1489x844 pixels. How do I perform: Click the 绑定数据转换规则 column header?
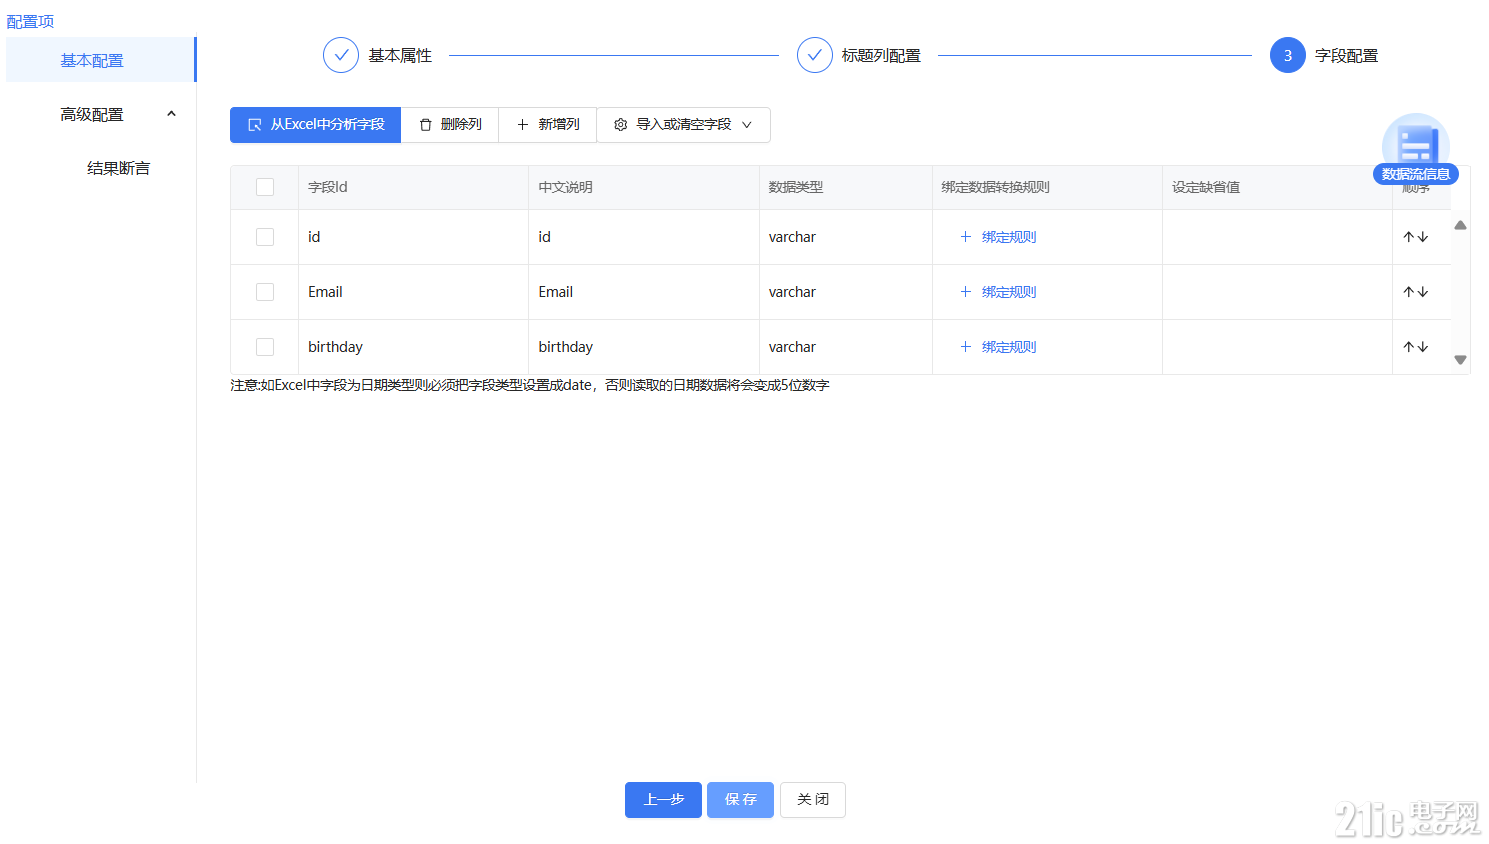tap(1047, 187)
